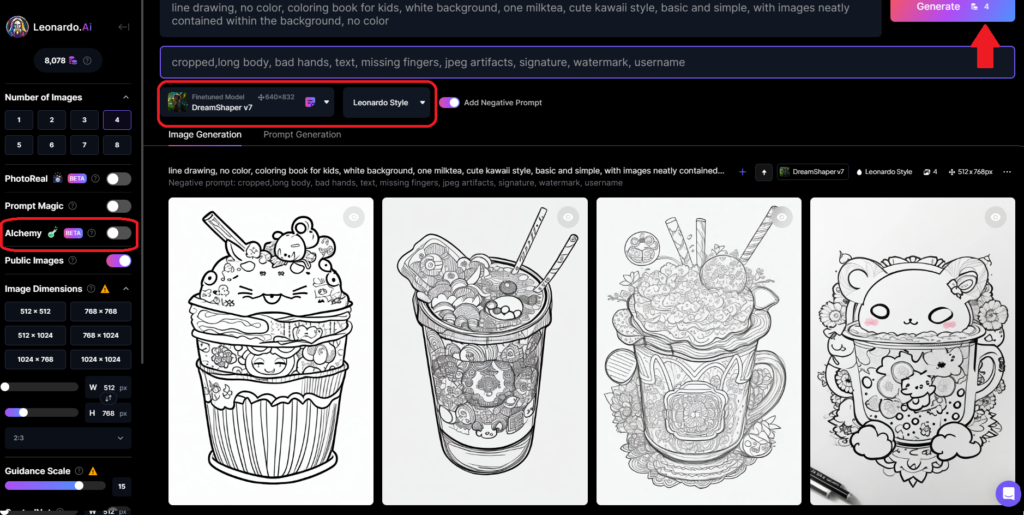Enable the PhotoReal toggle
Viewport: 1024px width, 515px height.
pyautogui.click(x=119, y=179)
